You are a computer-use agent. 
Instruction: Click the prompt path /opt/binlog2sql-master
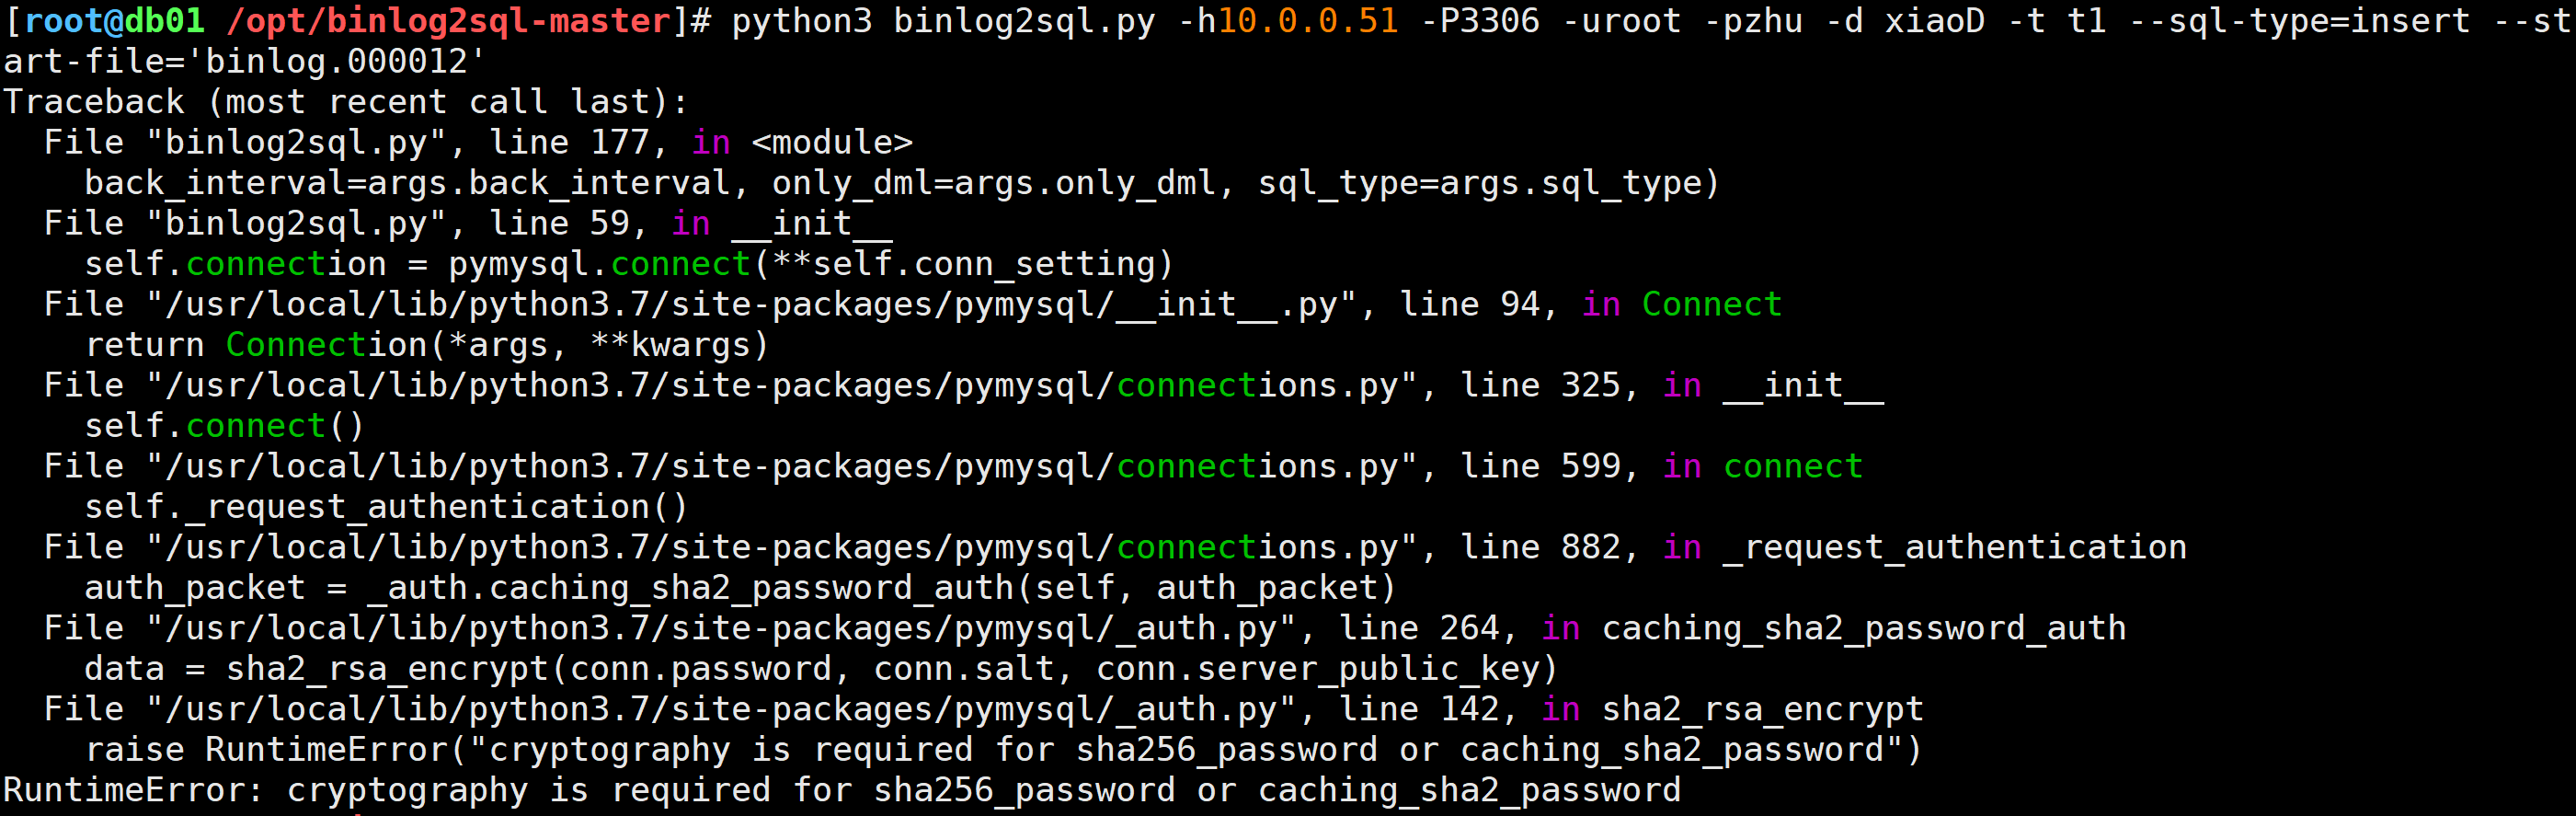pyautogui.click(x=448, y=21)
